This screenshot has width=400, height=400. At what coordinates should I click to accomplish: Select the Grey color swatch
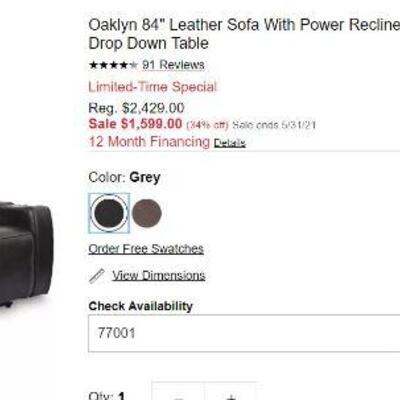click(x=109, y=213)
